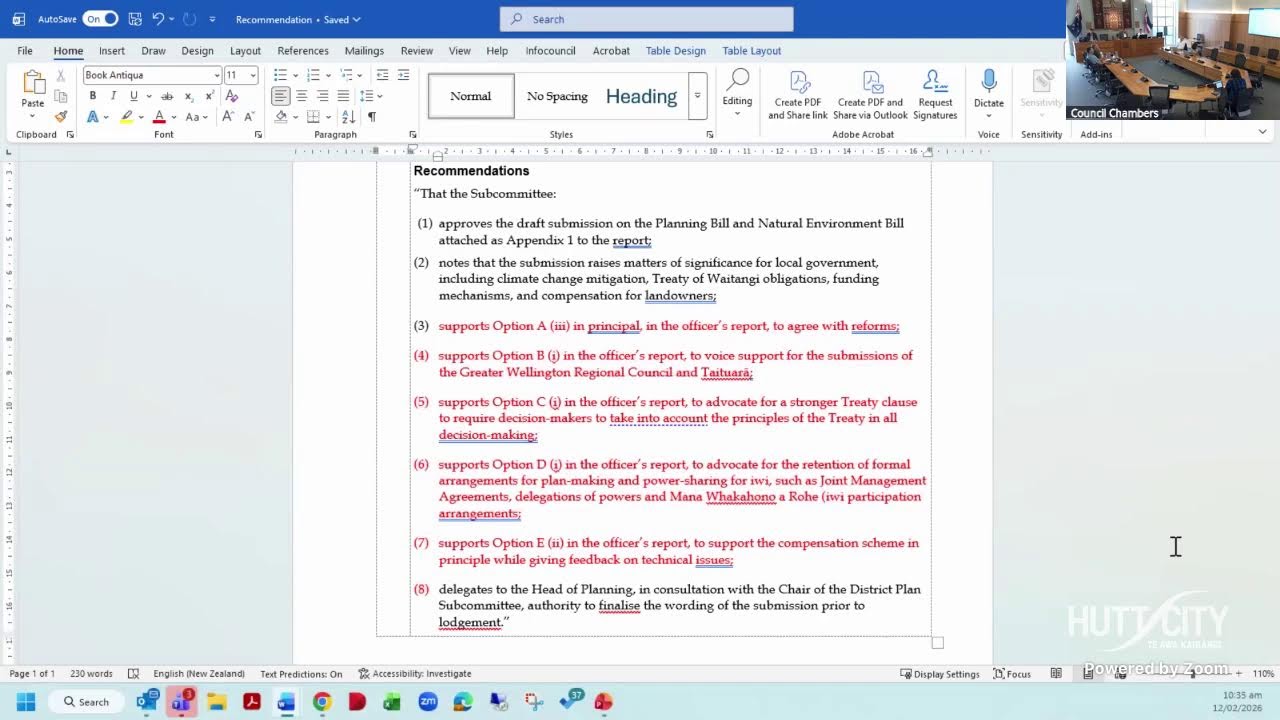Click the Align Right icon
Screen dimensions: 1280x720
point(322,96)
